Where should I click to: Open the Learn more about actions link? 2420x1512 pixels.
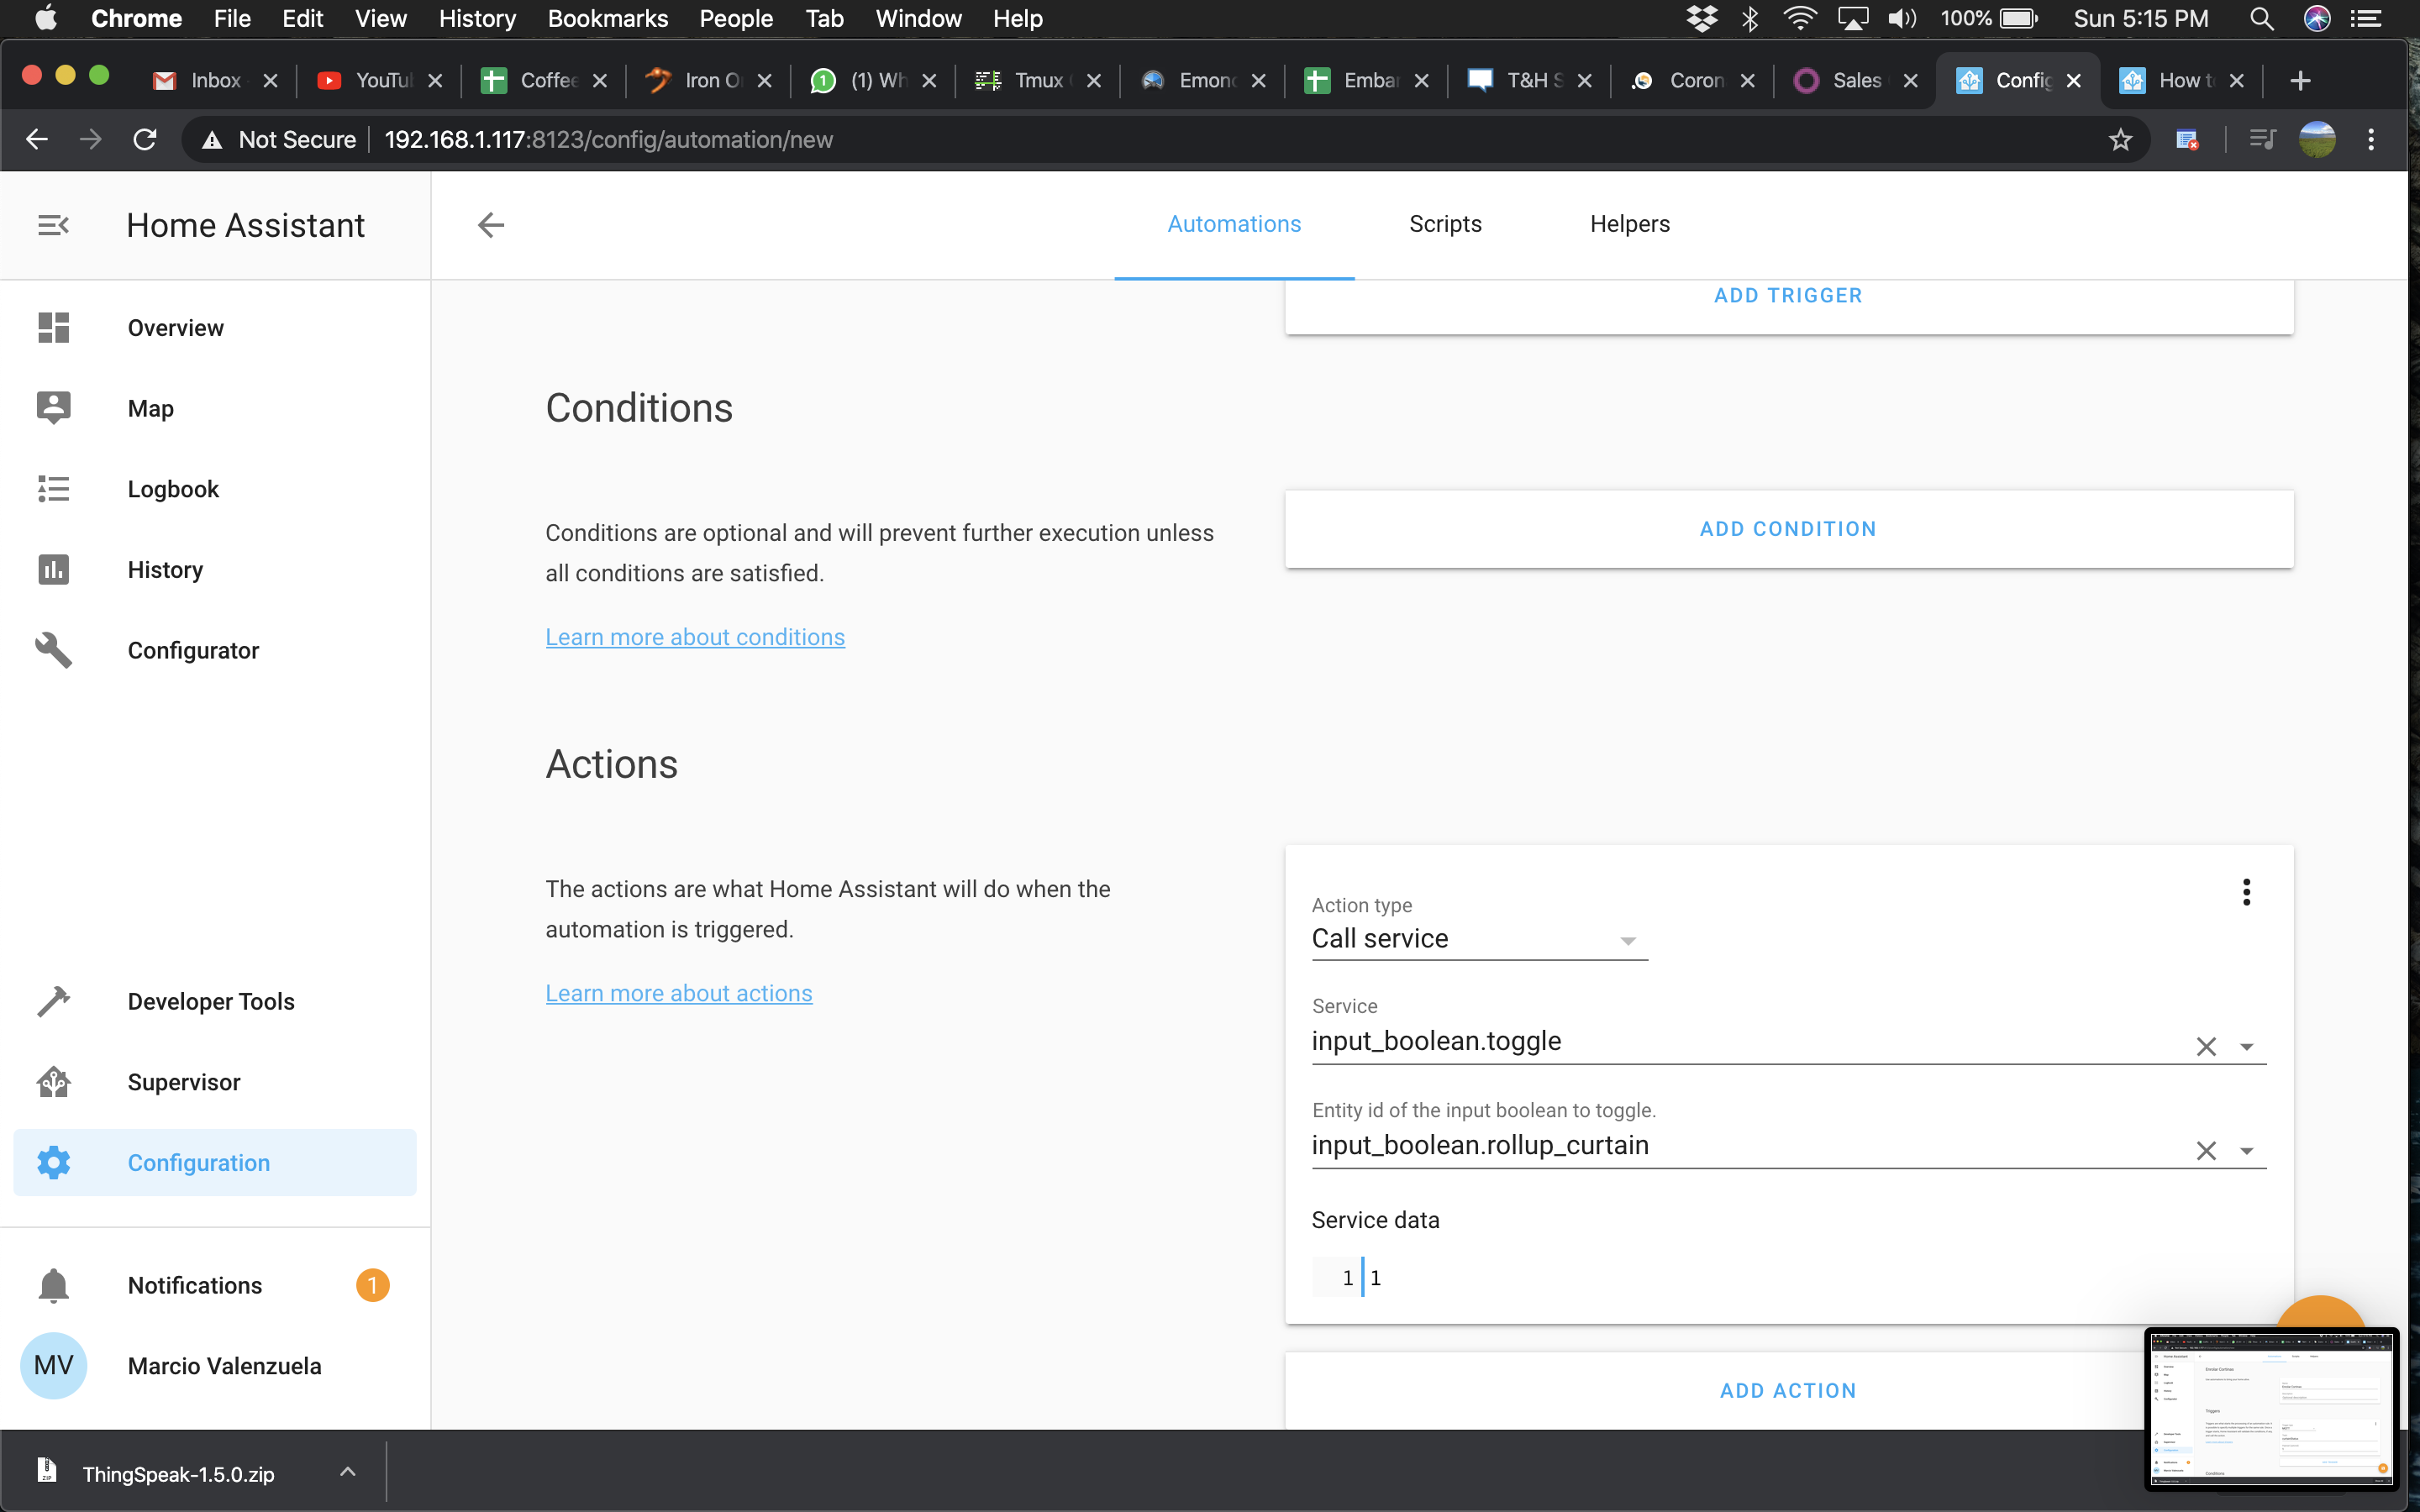678,993
